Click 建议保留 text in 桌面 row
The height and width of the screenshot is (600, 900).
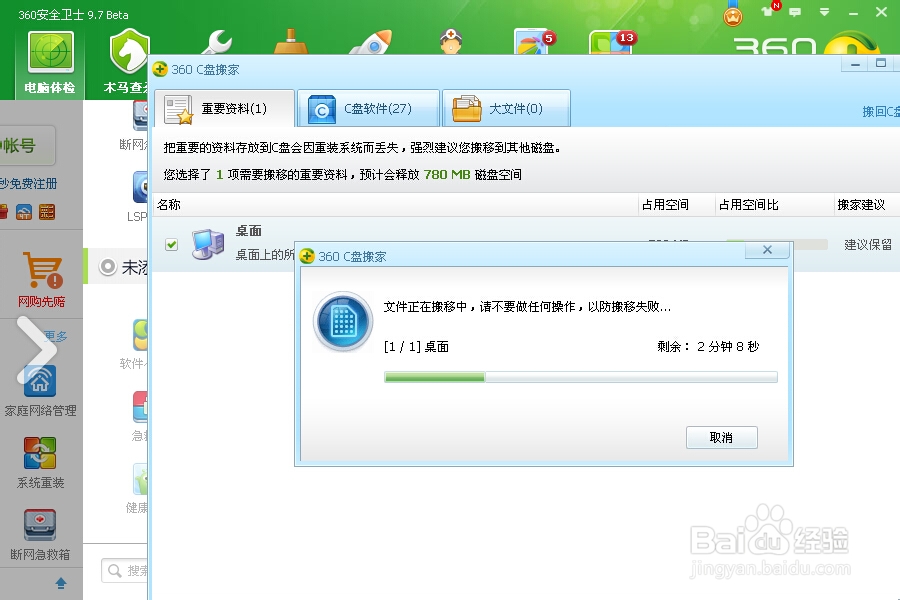click(x=868, y=245)
